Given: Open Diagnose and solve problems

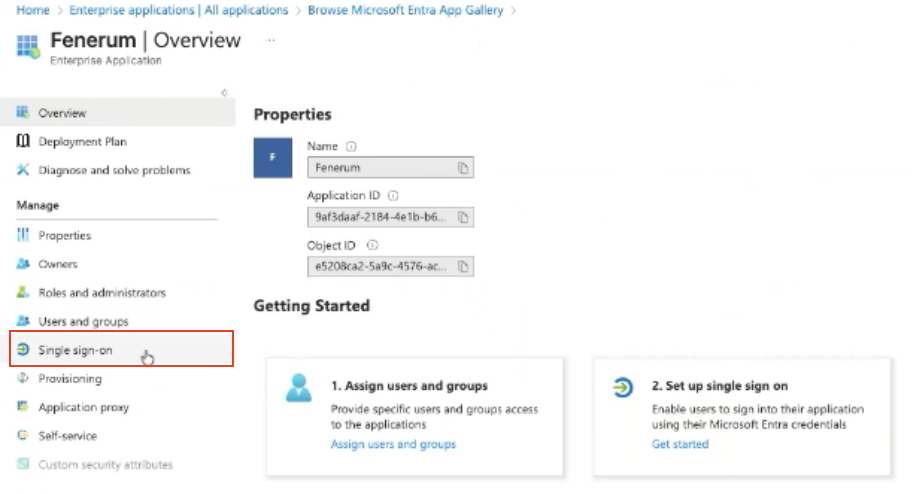Looking at the screenshot, I should 114,170.
